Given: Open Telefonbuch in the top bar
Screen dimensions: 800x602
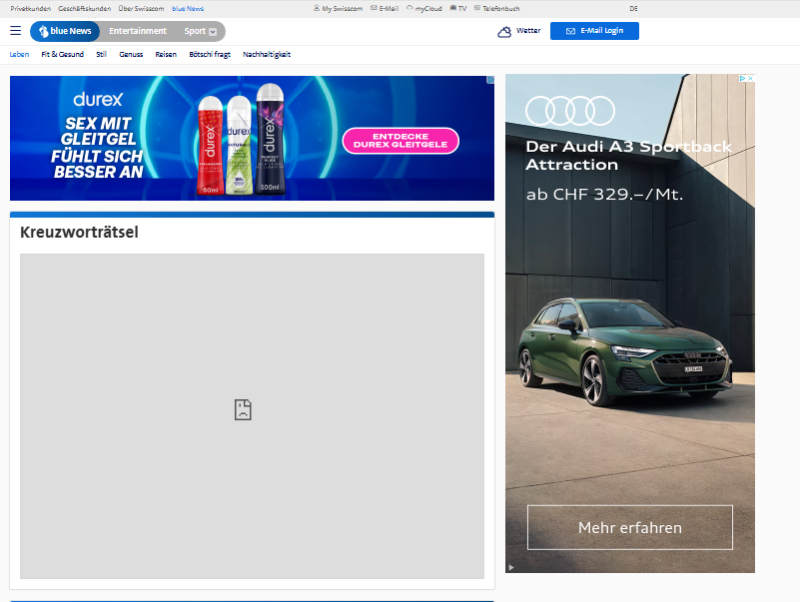Looking at the screenshot, I should 497,8.
